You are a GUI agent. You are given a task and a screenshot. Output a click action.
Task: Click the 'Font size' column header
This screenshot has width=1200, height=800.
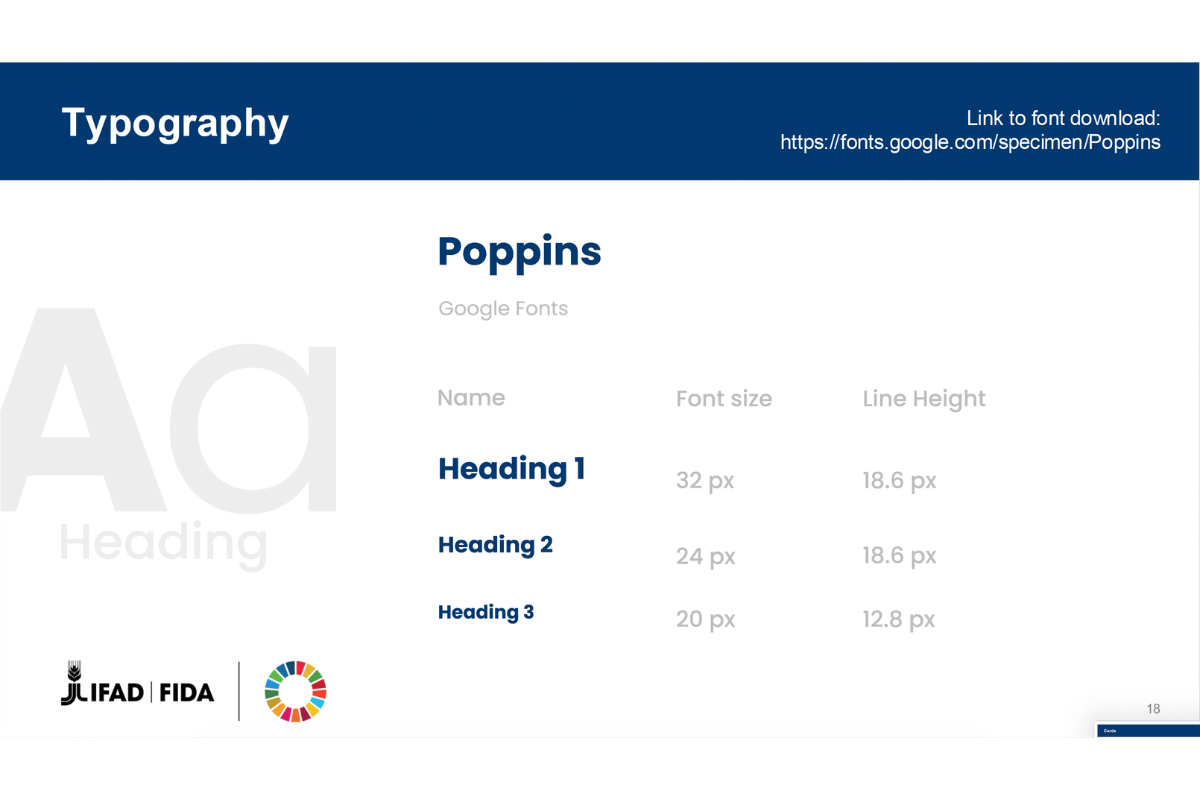(724, 399)
